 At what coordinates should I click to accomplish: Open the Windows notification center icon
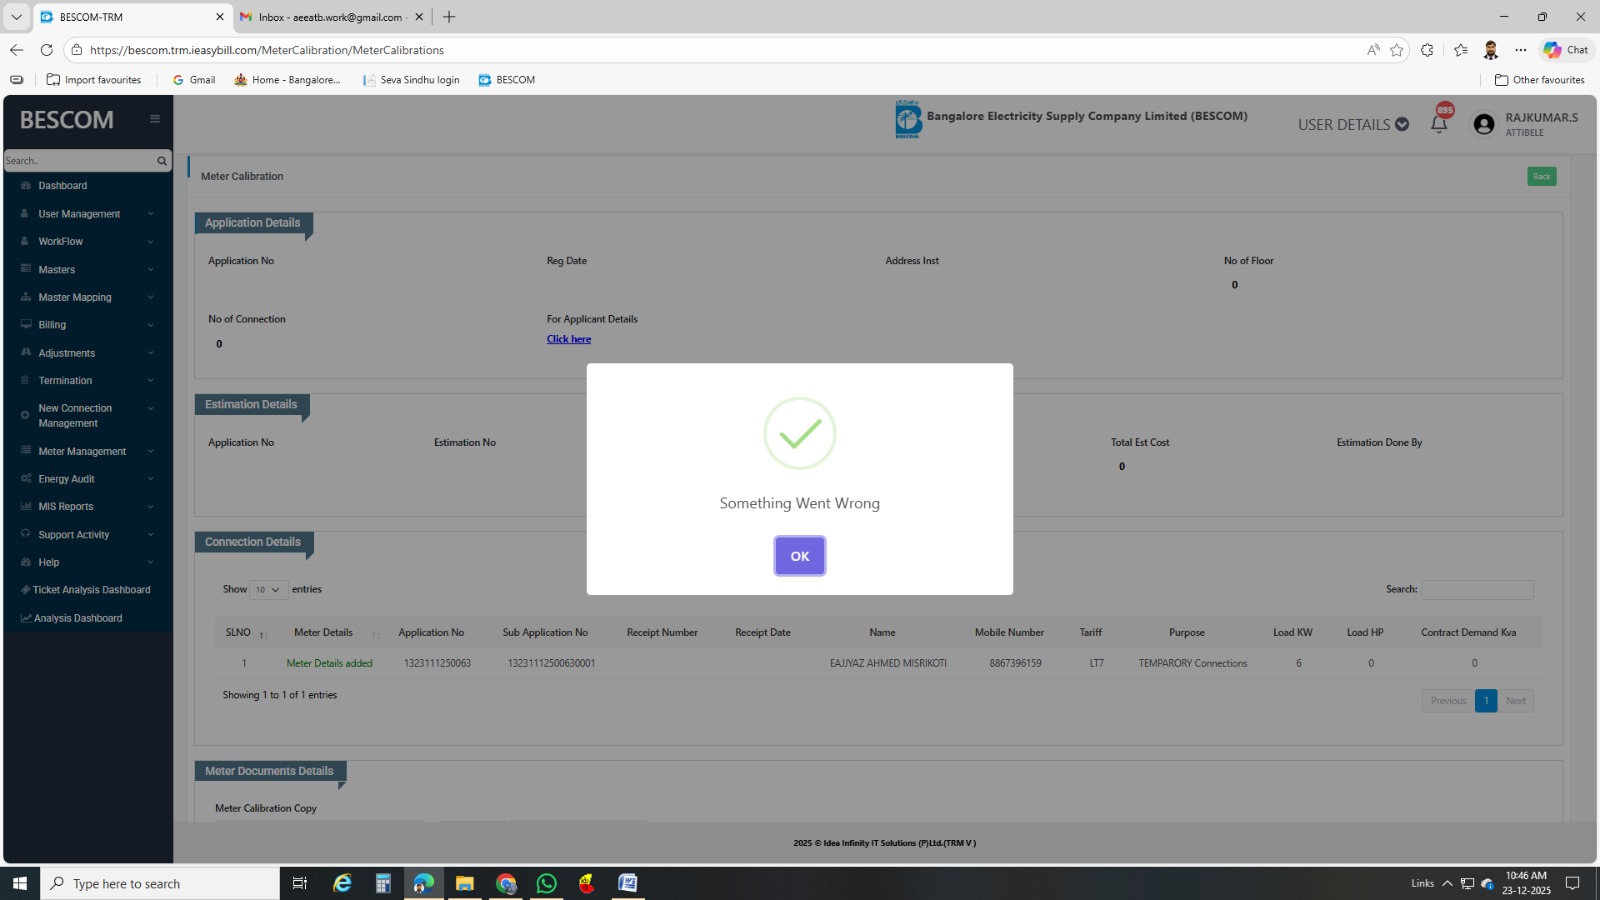click(x=1573, y=883)
